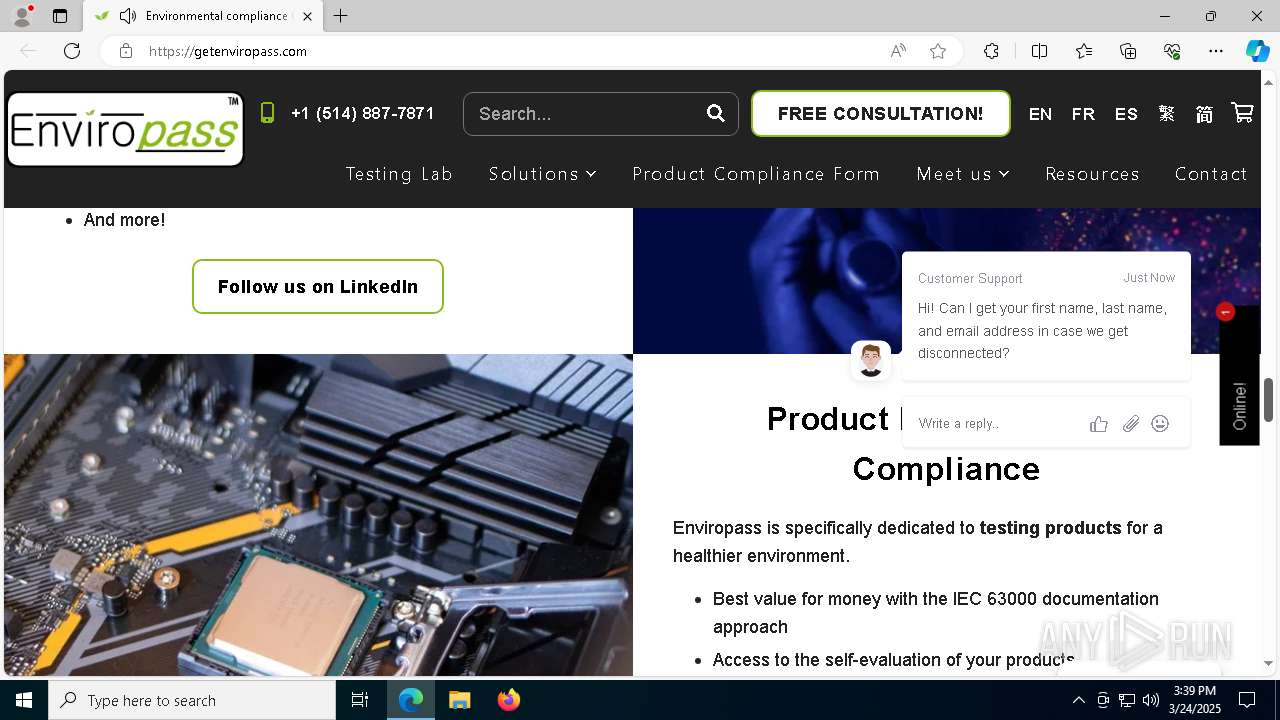
Task: Open Contact menu item
Action: pyautogui.click(x=1211, y=174)
